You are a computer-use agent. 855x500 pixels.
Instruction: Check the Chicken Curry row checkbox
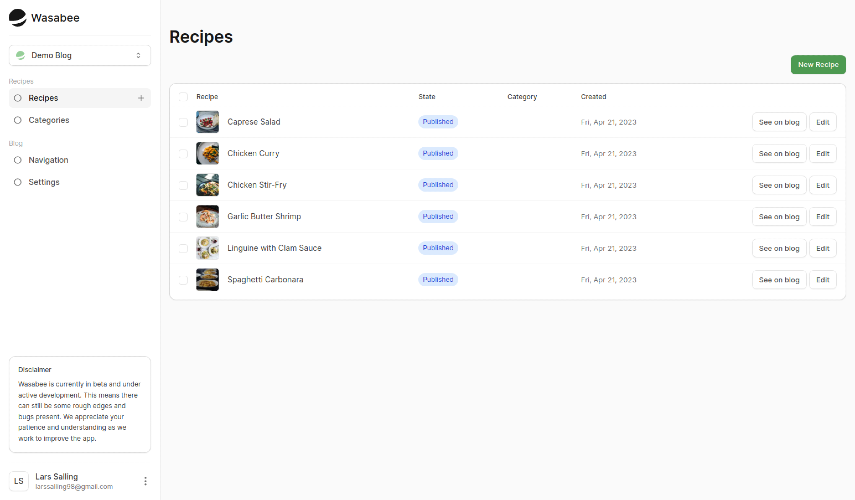pyautogui.click(x=183, y=154)
